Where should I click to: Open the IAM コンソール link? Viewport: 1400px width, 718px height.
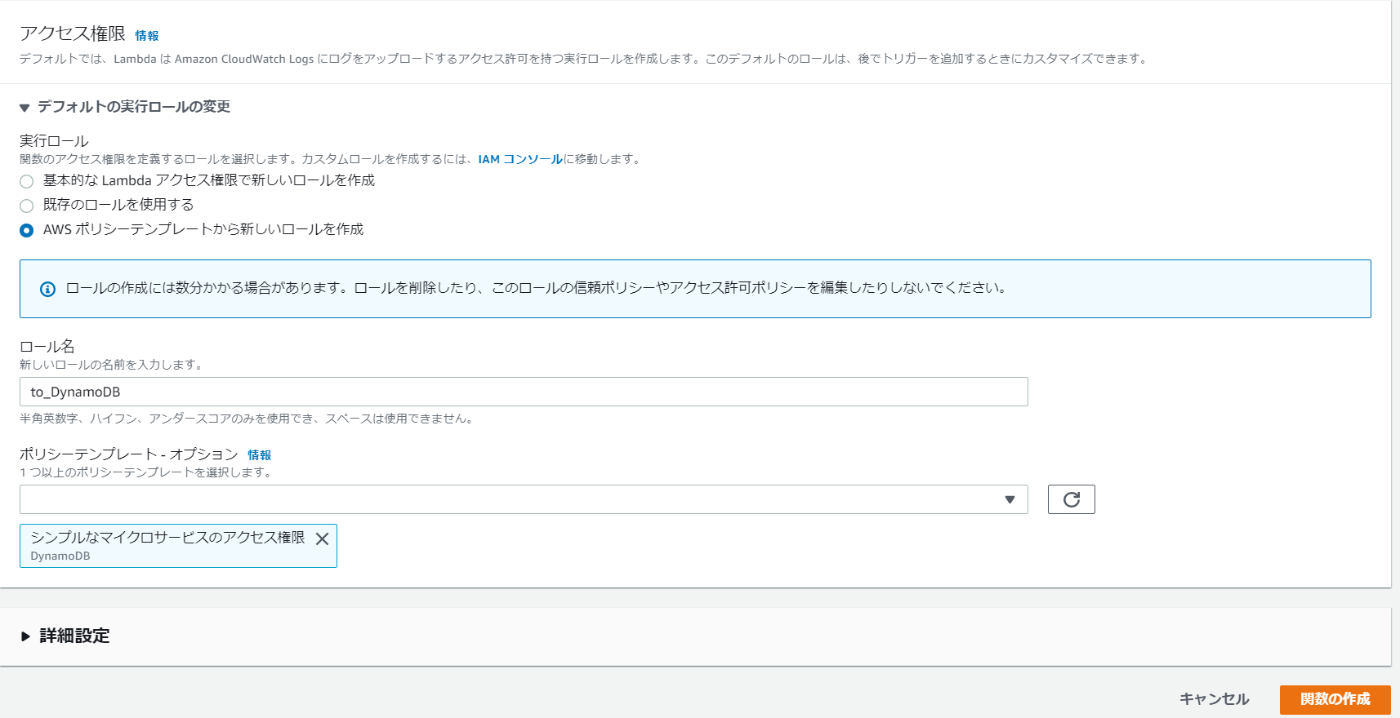click(521, 159)
